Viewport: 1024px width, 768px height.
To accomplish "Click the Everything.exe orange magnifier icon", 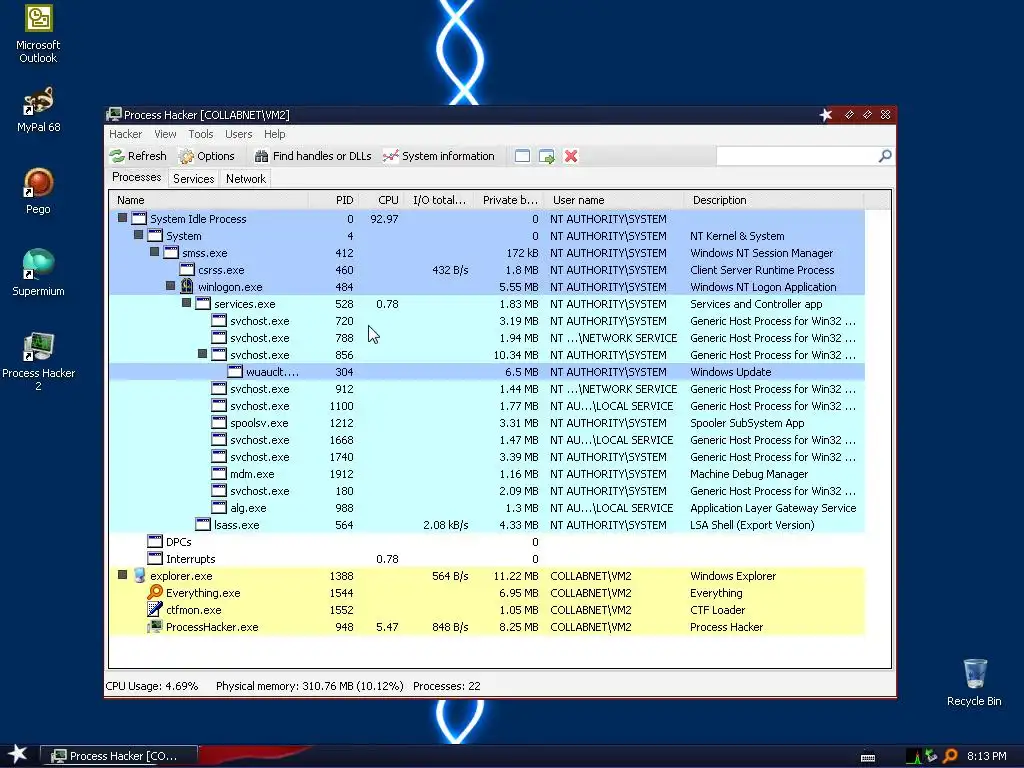I will 155,592.
